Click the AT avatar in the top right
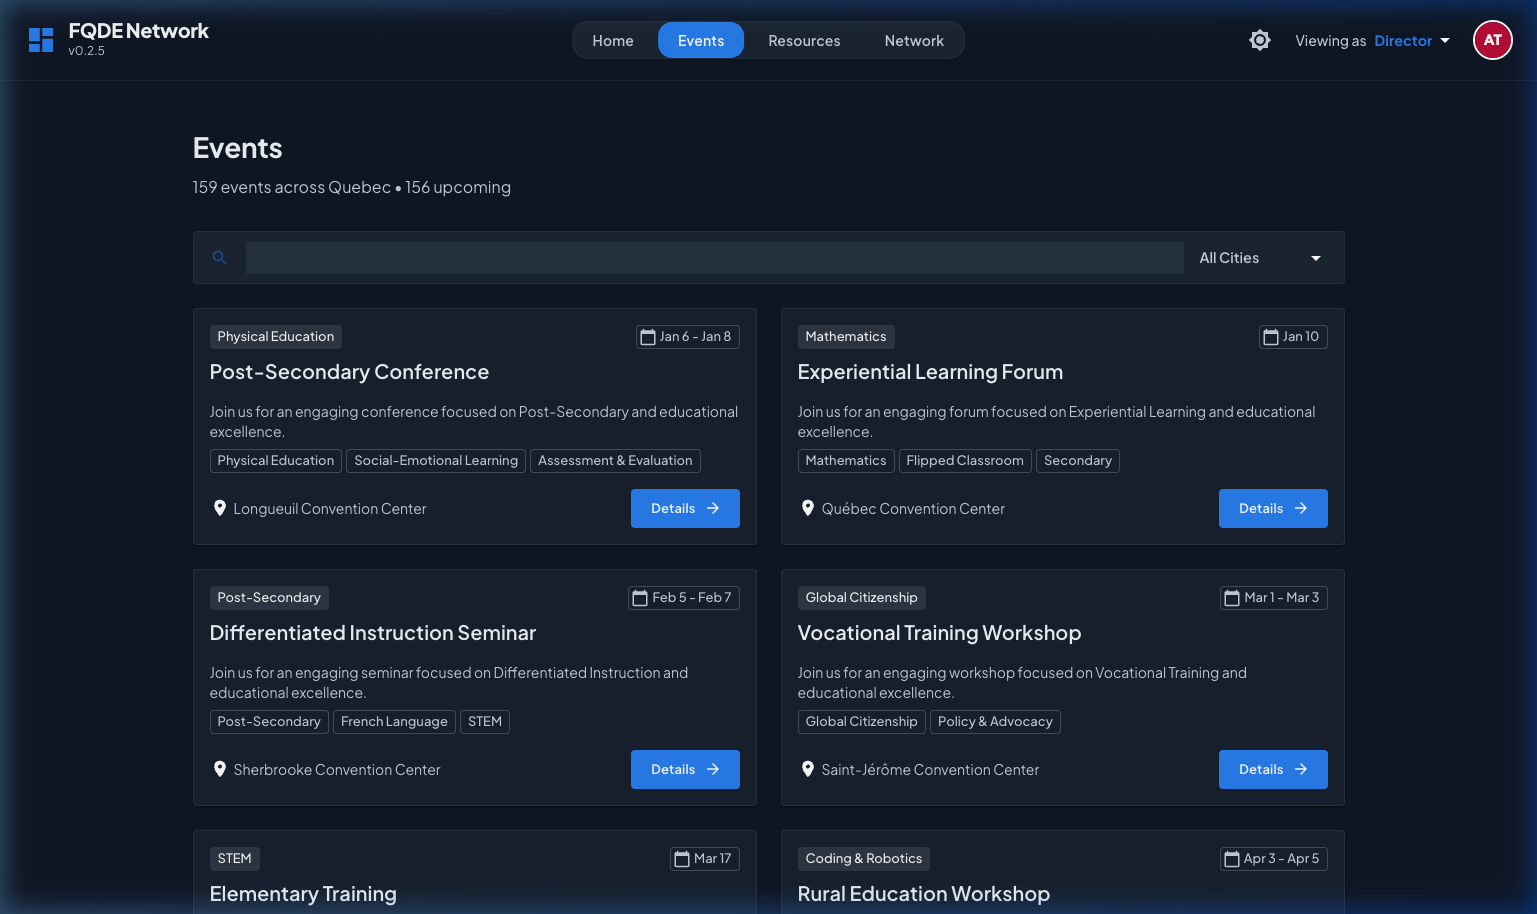This screenshot has width=1537, height=914. tap(1492, 40)
